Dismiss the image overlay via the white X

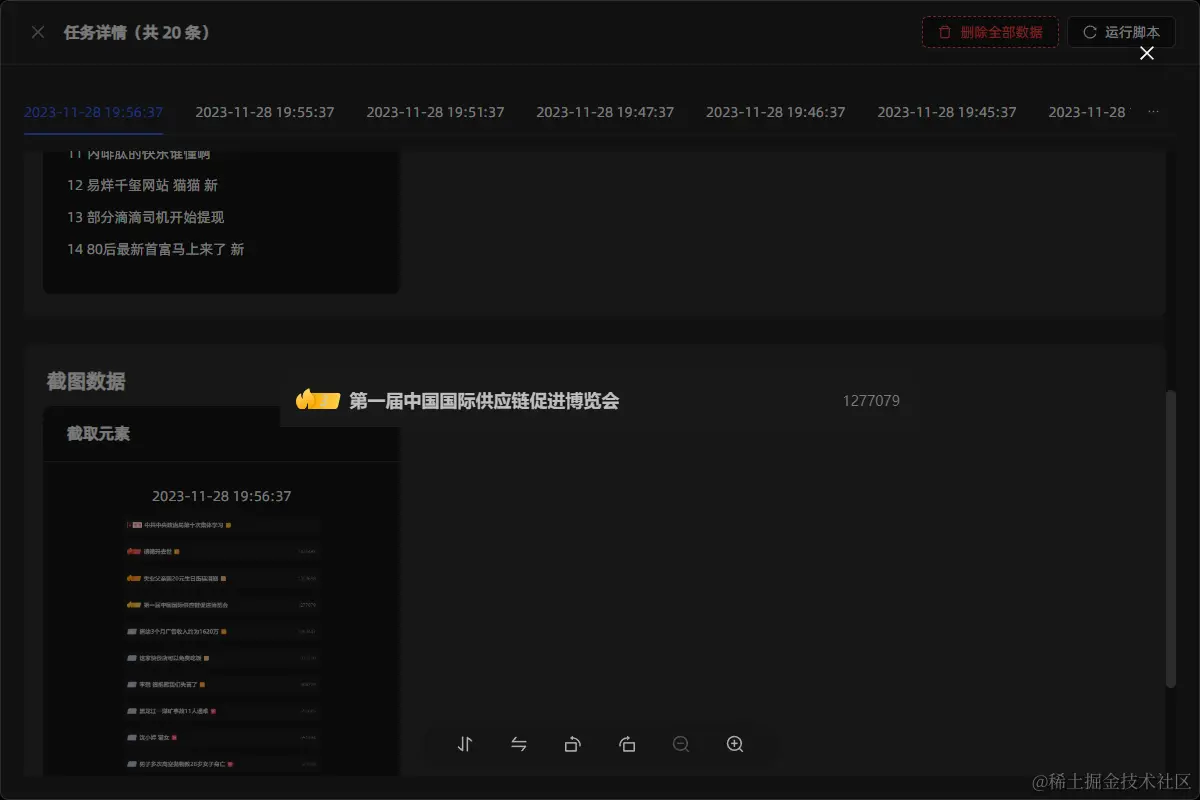click(x=1146, y=53)
